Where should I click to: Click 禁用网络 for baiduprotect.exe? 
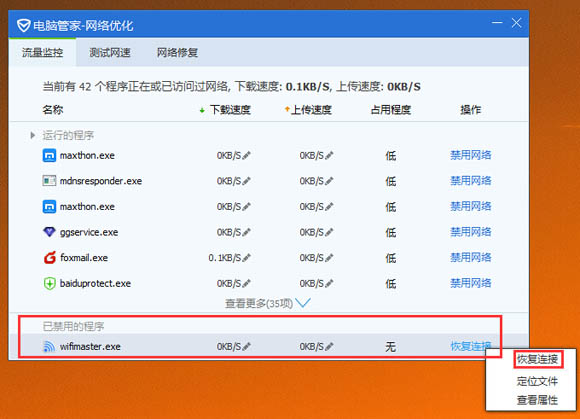(x=471, y=283)
